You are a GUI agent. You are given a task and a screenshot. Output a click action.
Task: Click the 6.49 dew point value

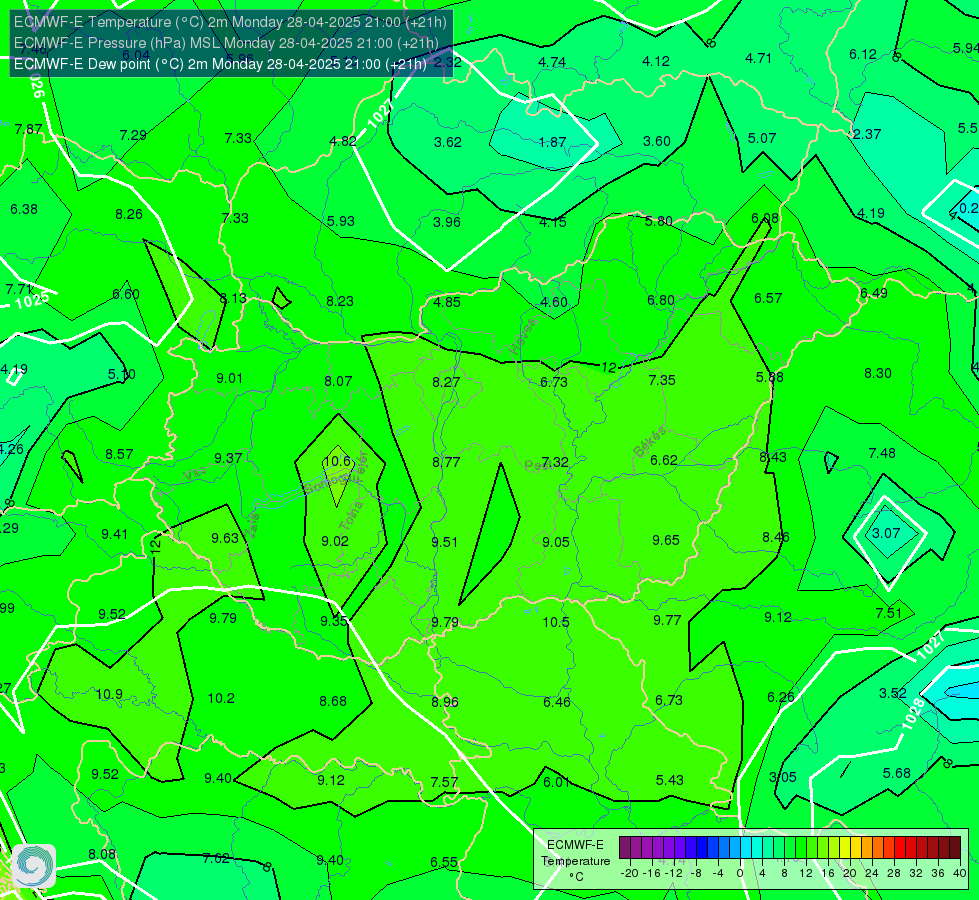pyautogui.click(x=873, y=293)
